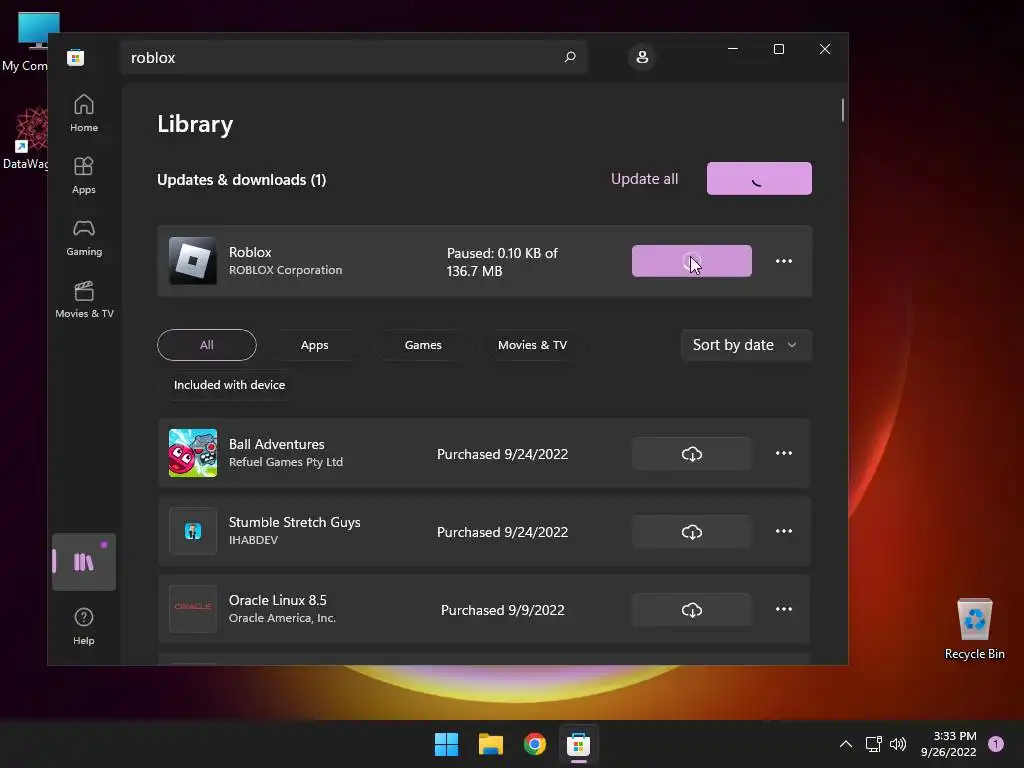Open the Stumble Stretch Guys title
Image resolution: width=1024 pixels, height=768 pixels.
click(x=295, y=522)
